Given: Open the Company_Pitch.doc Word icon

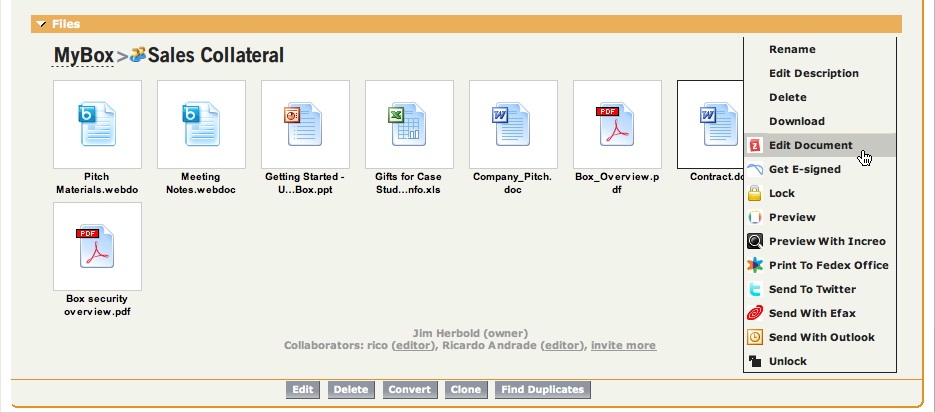Looking at the screenshot, I should click(513, 125).
